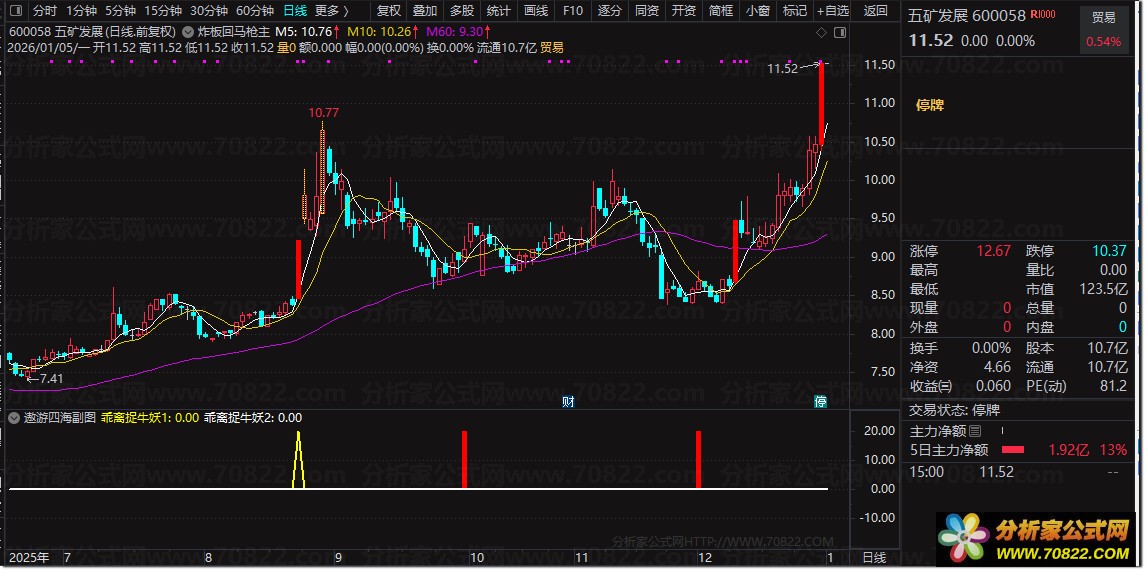Switch to 分时 intraday view
The width and height of the screenshot is (1146, 570).
pos(44,11)
